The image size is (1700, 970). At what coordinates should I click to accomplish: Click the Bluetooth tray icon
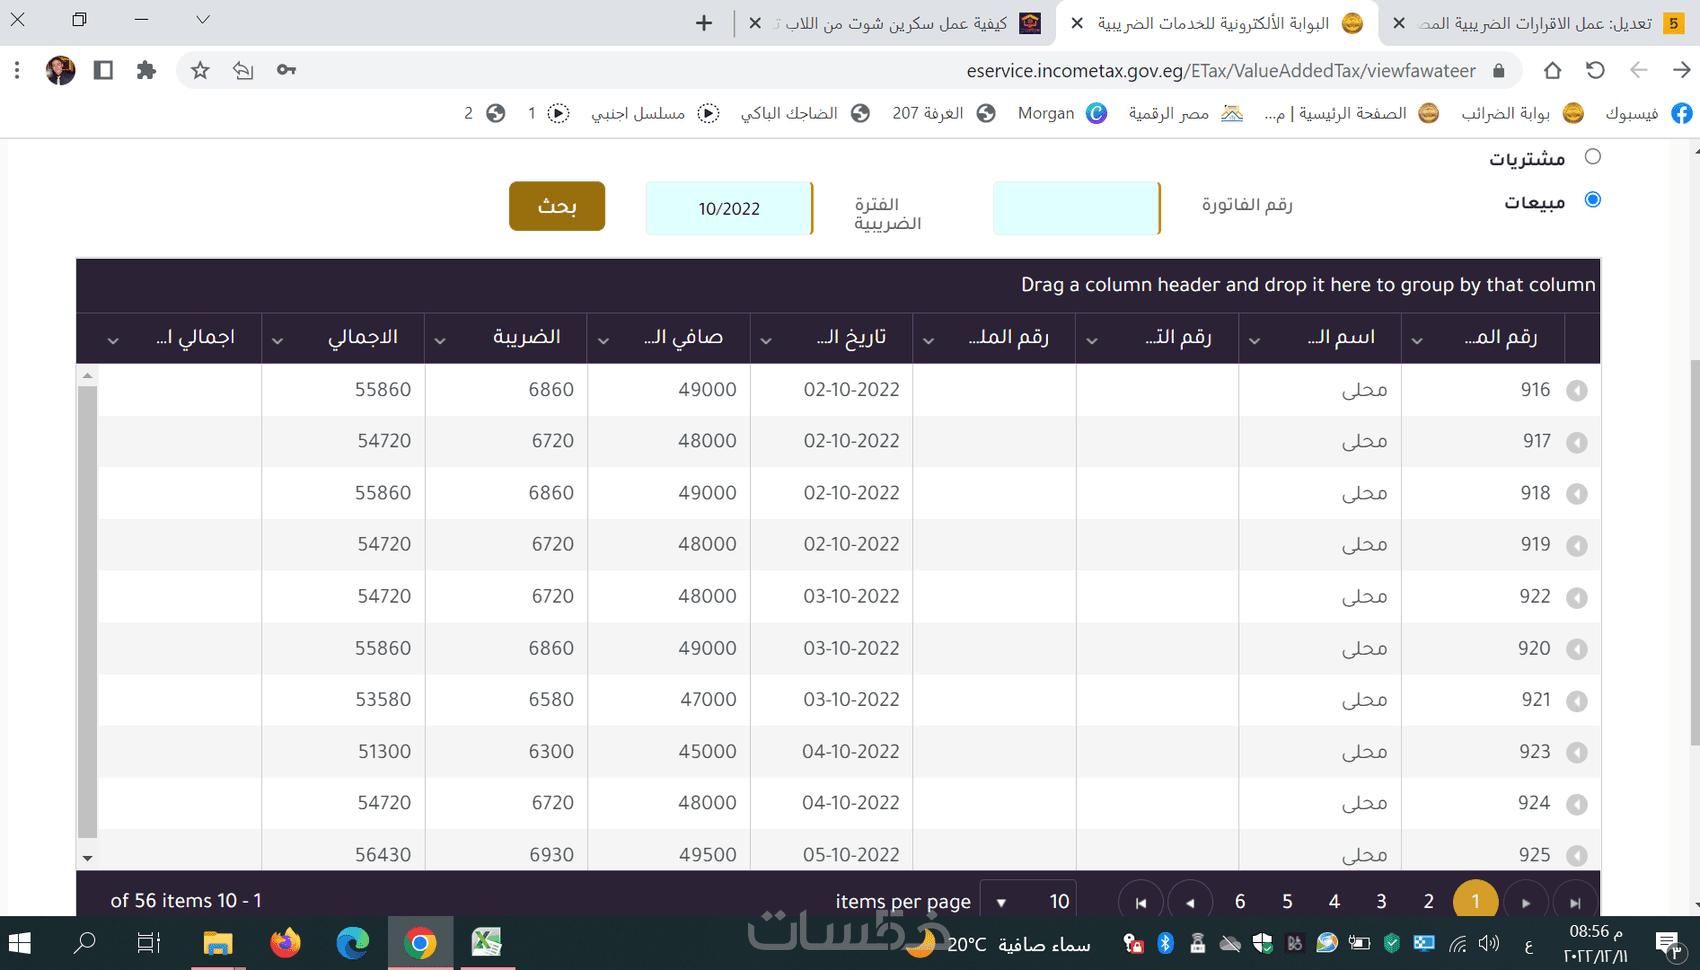[x=1165, y=943]
